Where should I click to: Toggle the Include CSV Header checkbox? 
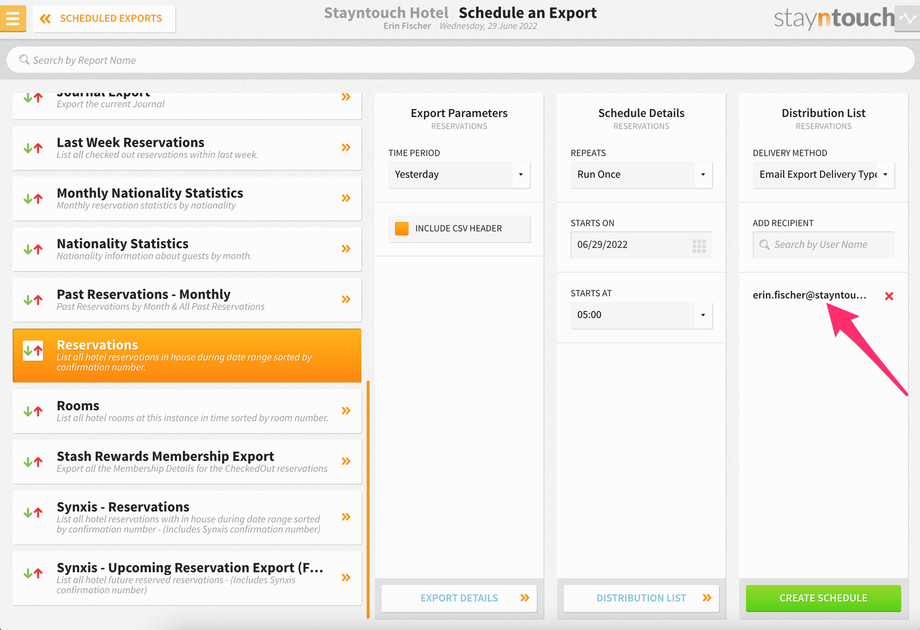coord(402,228)
